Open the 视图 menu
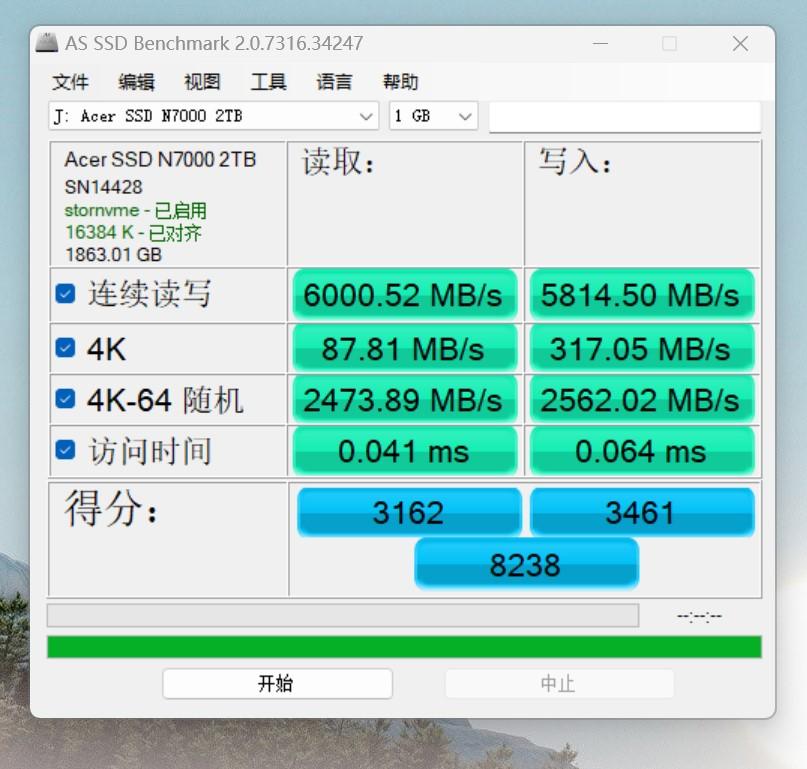This screenshot has height=769, width=807. coord(202,82)
